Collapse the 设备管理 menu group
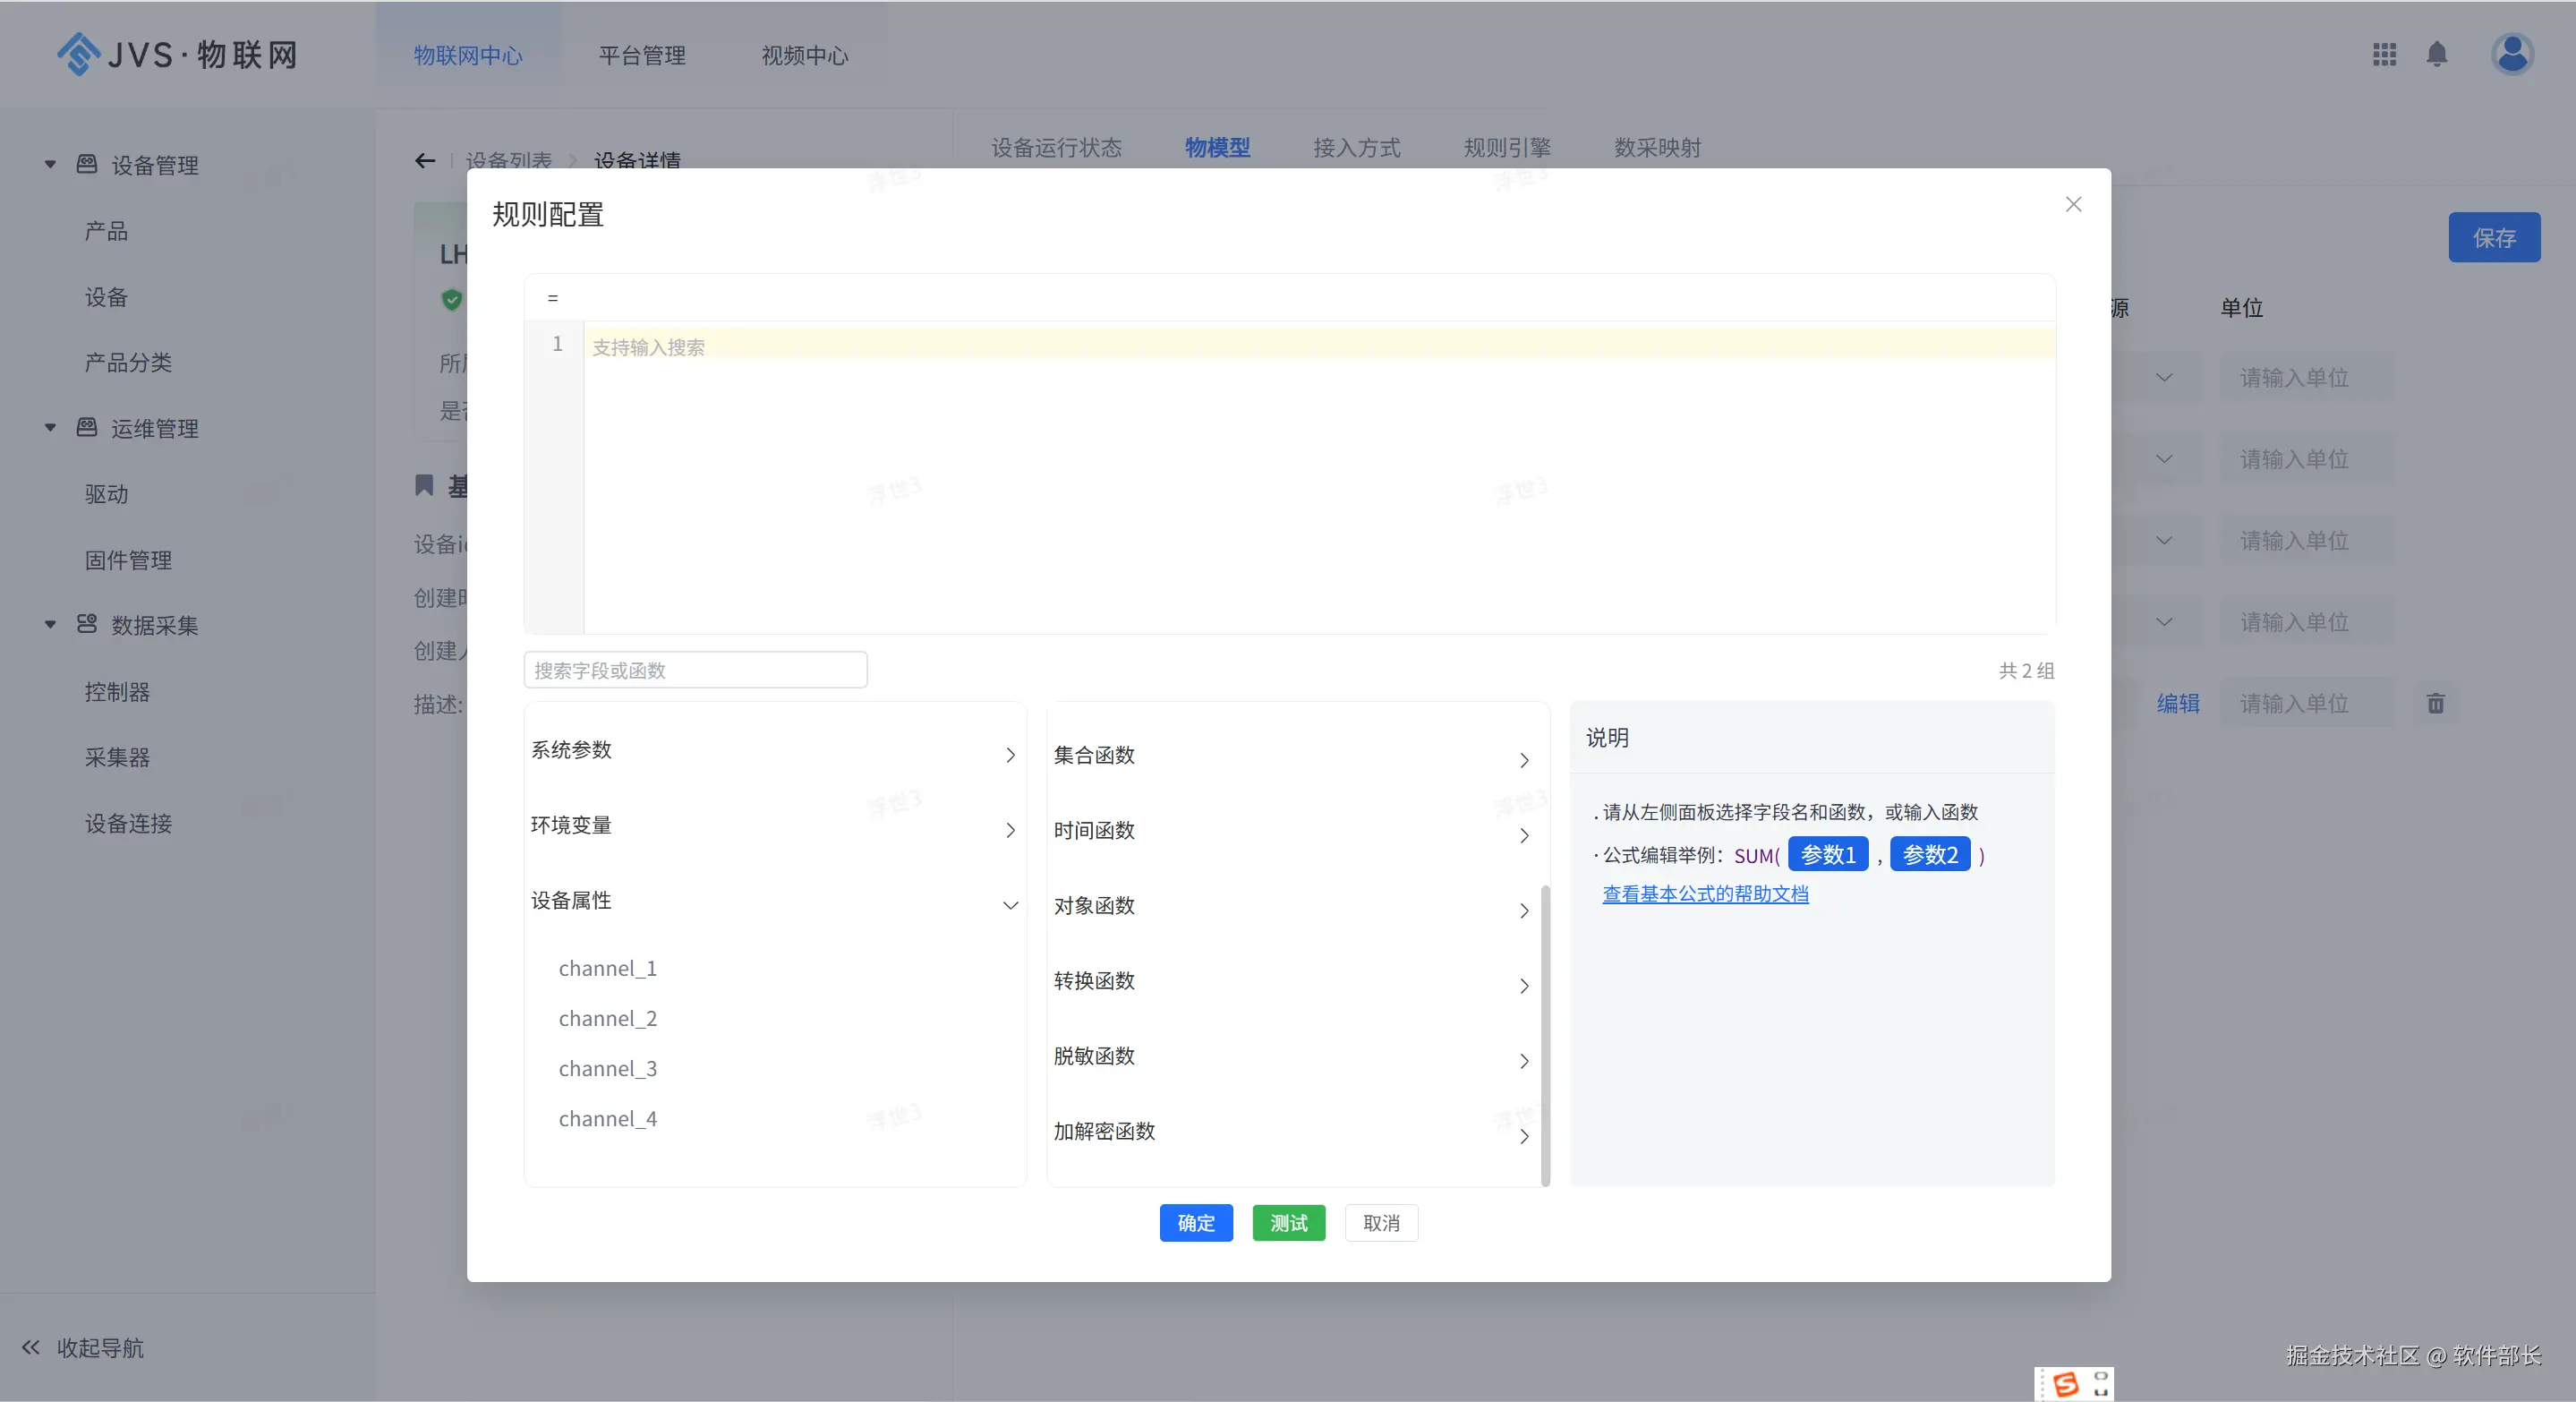Screen dimensions: 2576x1402 point(50,164)
